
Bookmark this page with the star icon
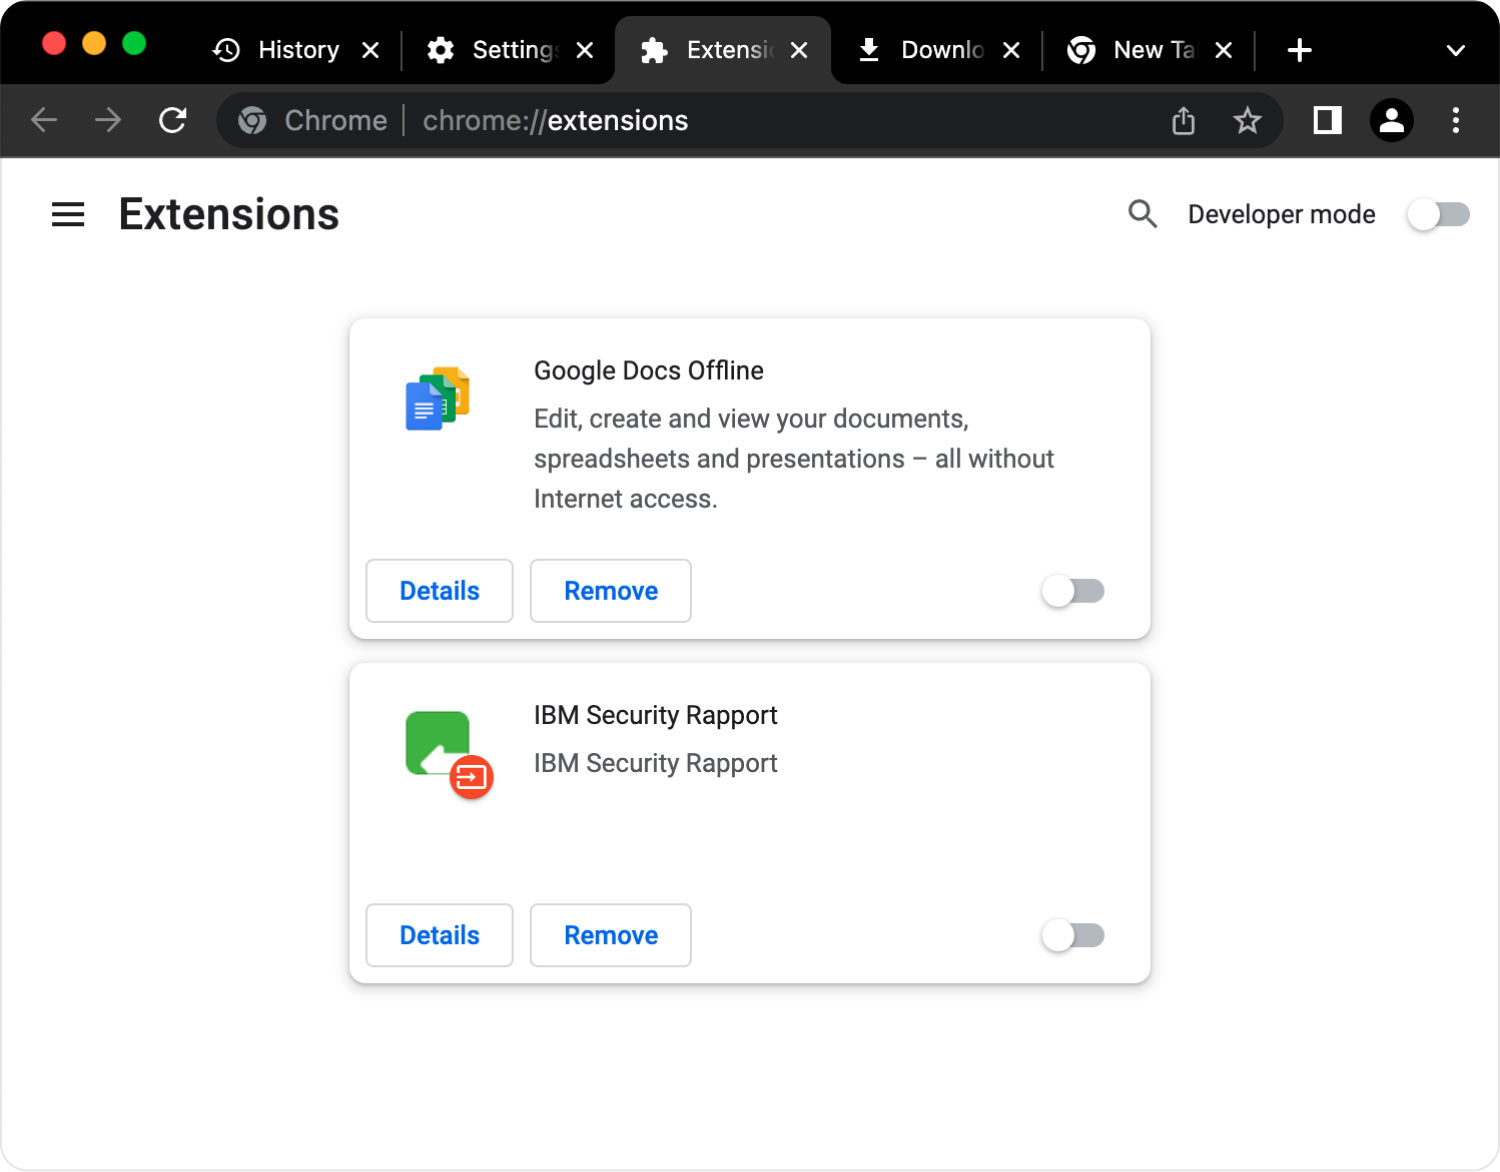tap(1247, 121)
